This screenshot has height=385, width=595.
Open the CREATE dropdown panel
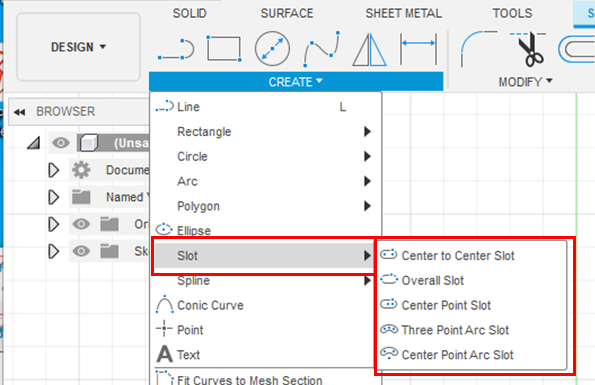coord(296,82)
